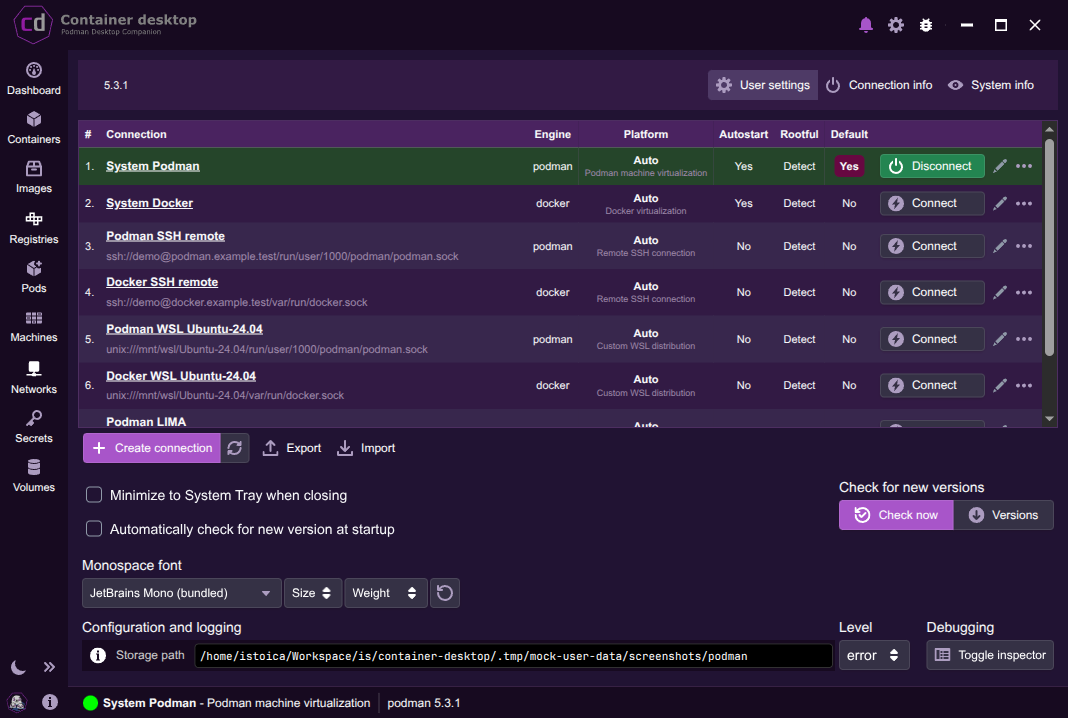Image resolution: width=1068 pixels, height=718 pixels.
Task: Edit the System Podman connection pencil icon
Action: (x=1000, y=166)
